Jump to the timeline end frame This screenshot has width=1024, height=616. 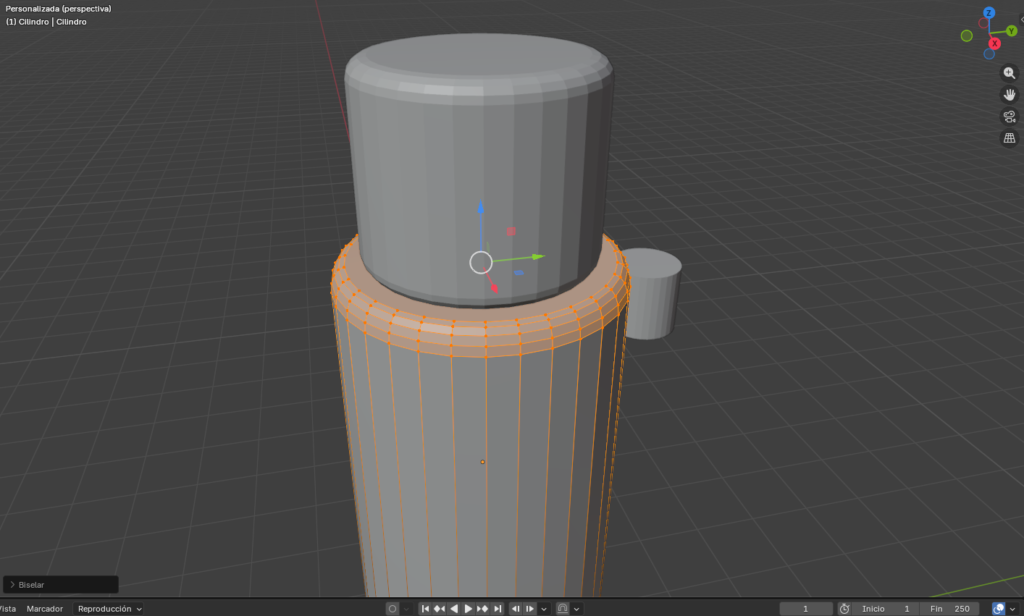[497, 608]
